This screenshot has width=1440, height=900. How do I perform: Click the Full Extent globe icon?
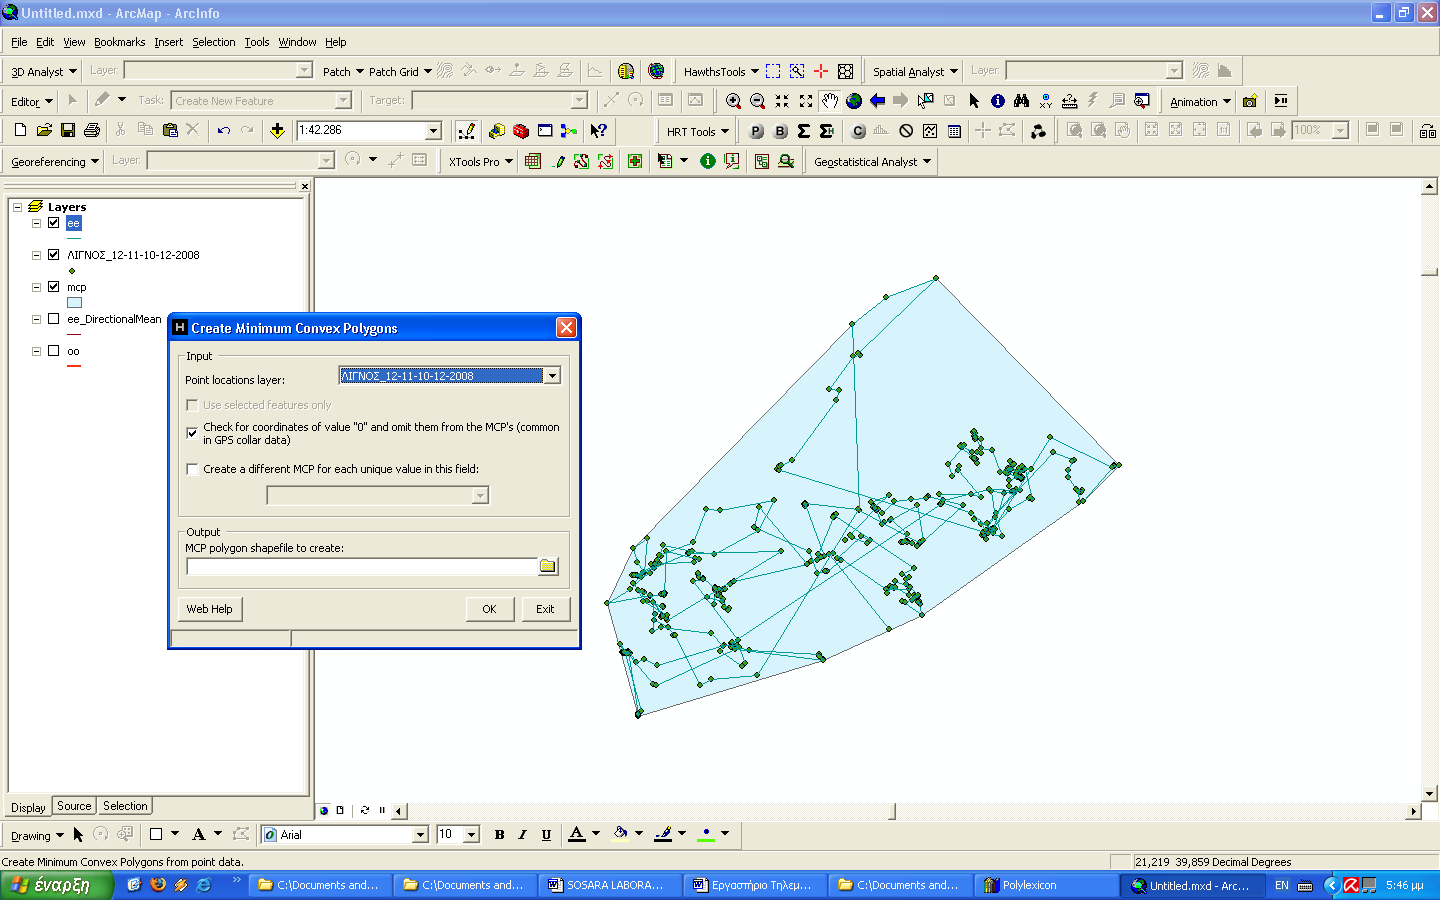tap(854, 101)
